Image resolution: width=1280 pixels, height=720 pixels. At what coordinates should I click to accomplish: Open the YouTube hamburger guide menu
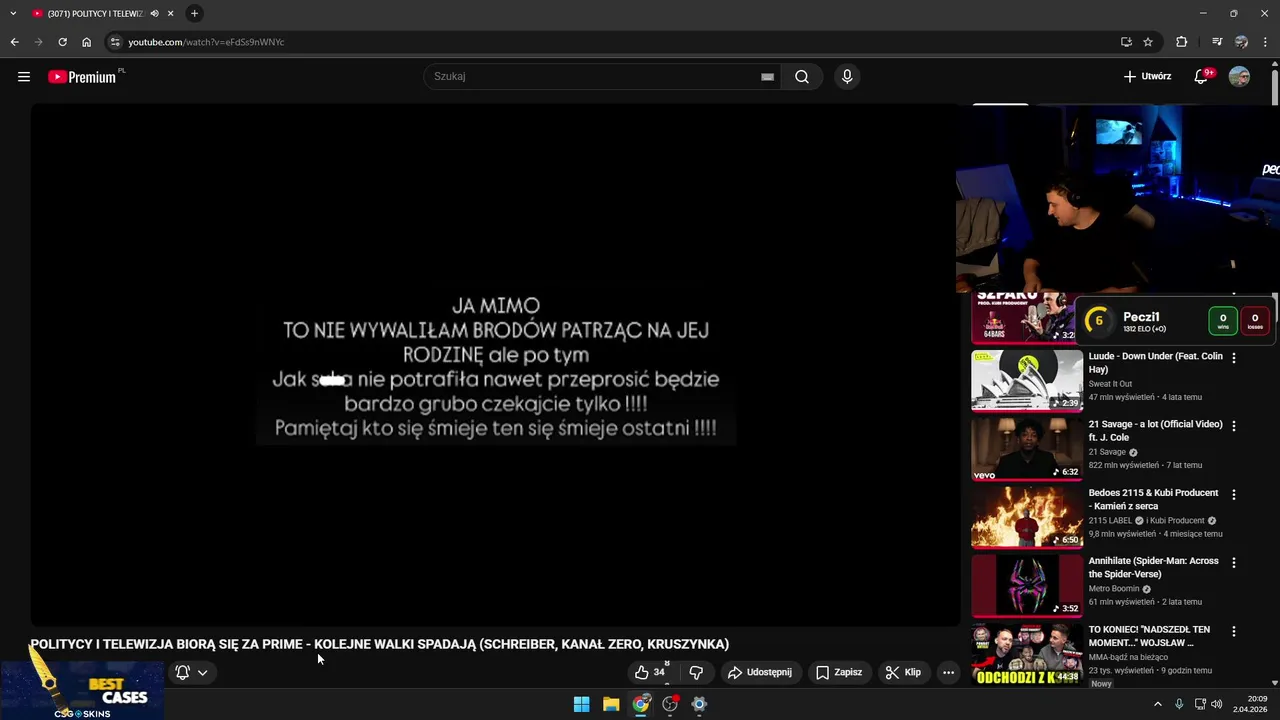click(24, 77)
